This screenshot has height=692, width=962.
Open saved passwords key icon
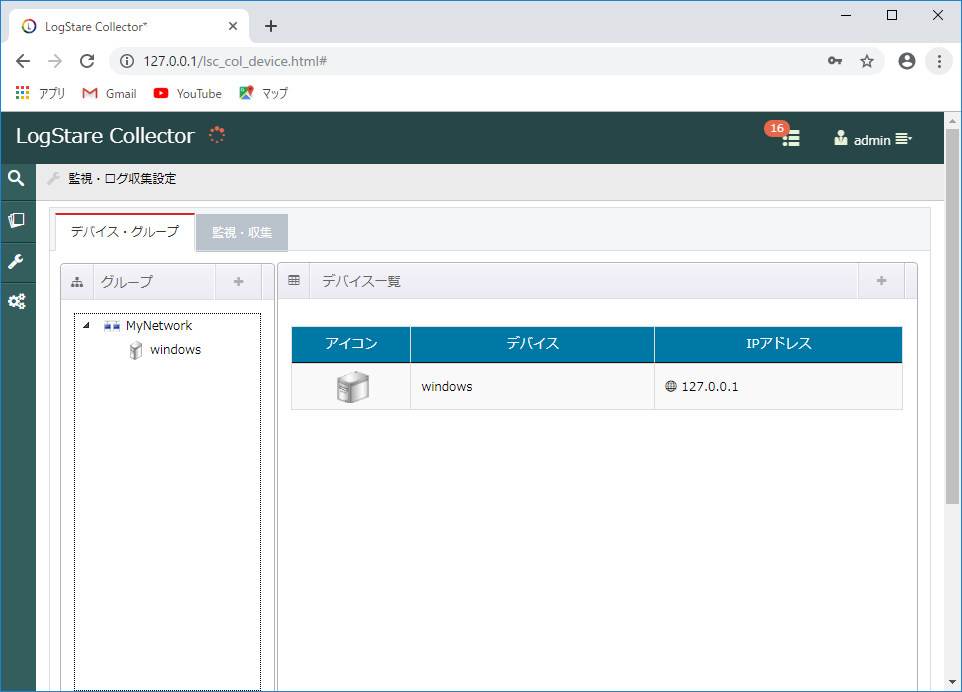click(835, 61)
